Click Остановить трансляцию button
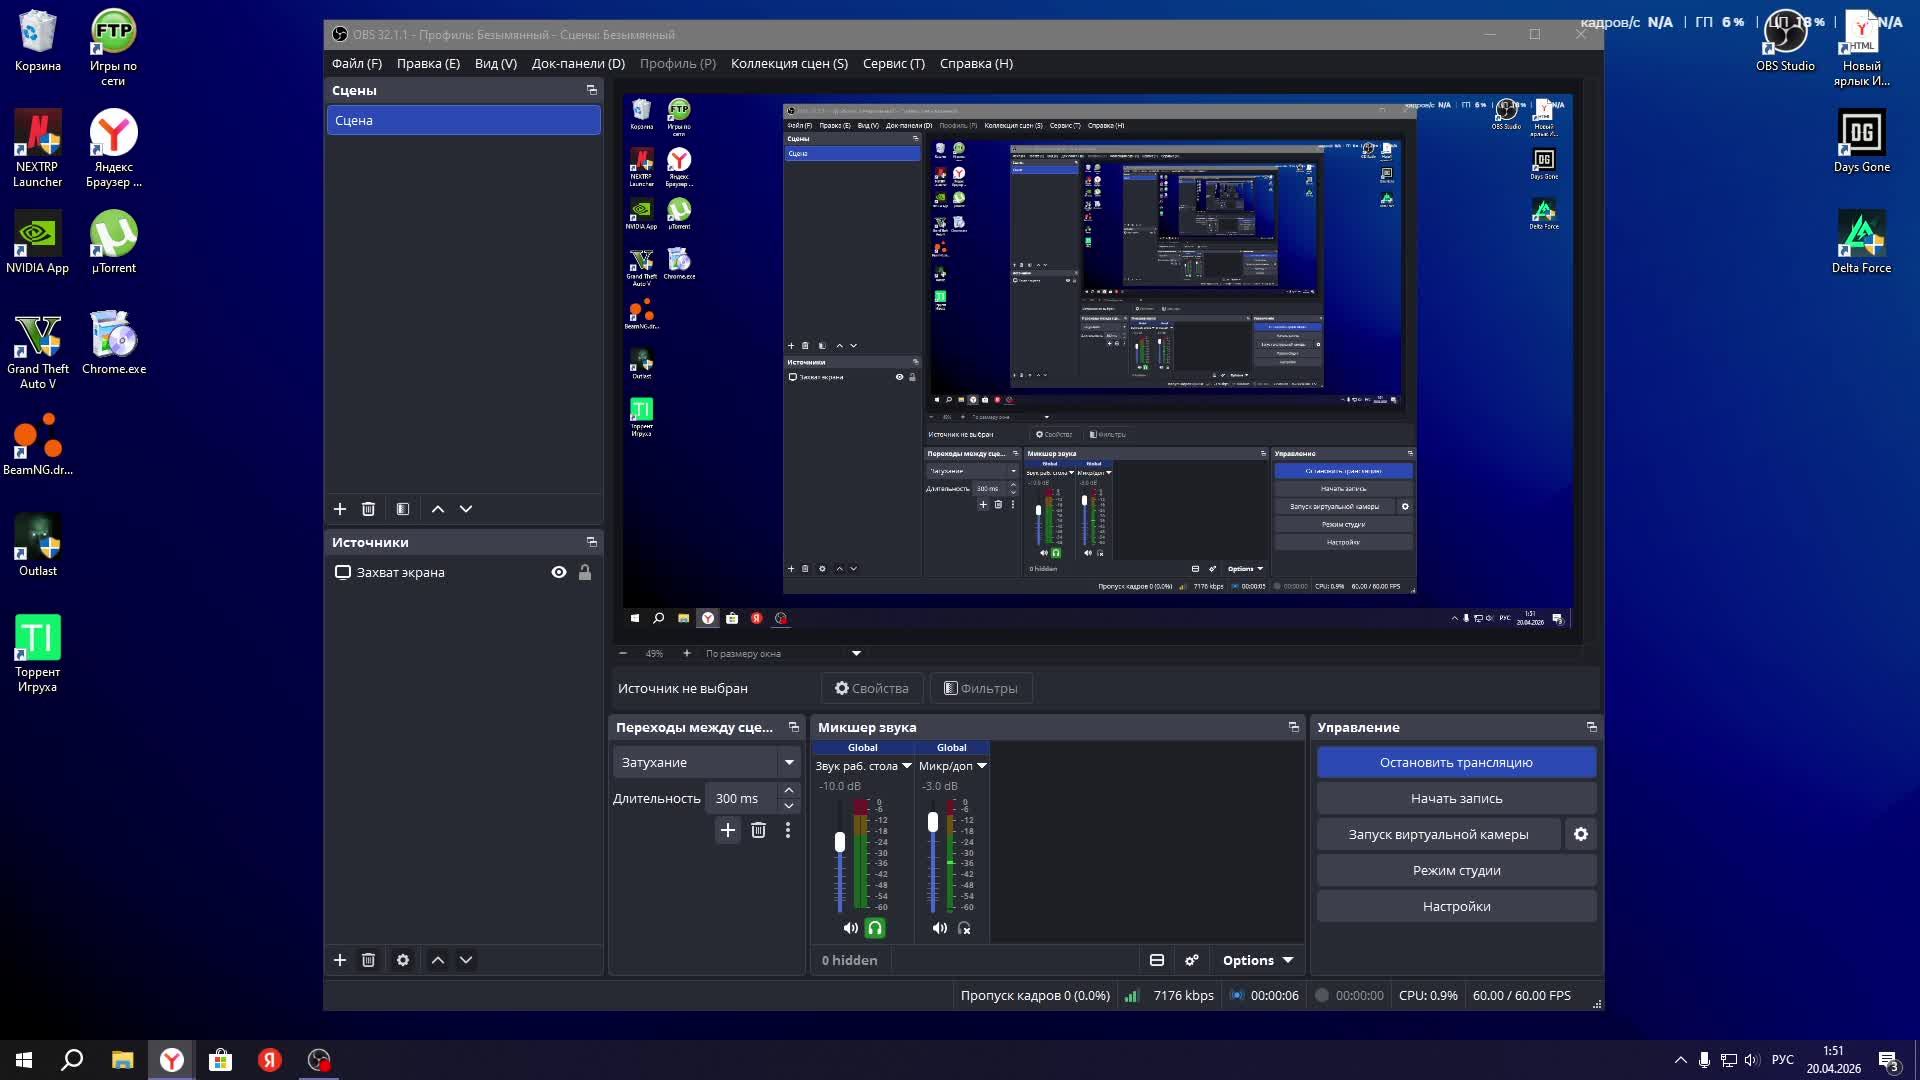1920x1080 pixels. tap(1456, 762)
